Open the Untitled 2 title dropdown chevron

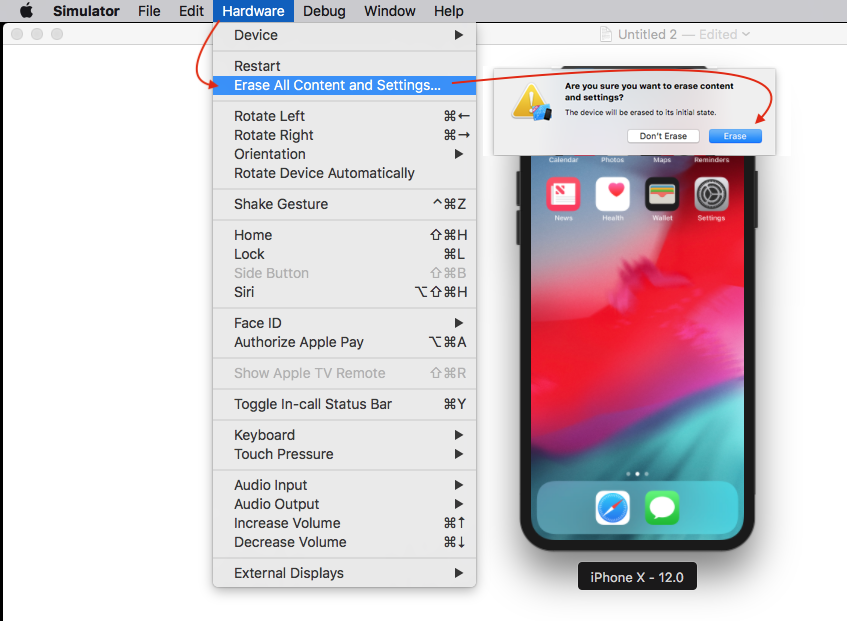point(746,34)
